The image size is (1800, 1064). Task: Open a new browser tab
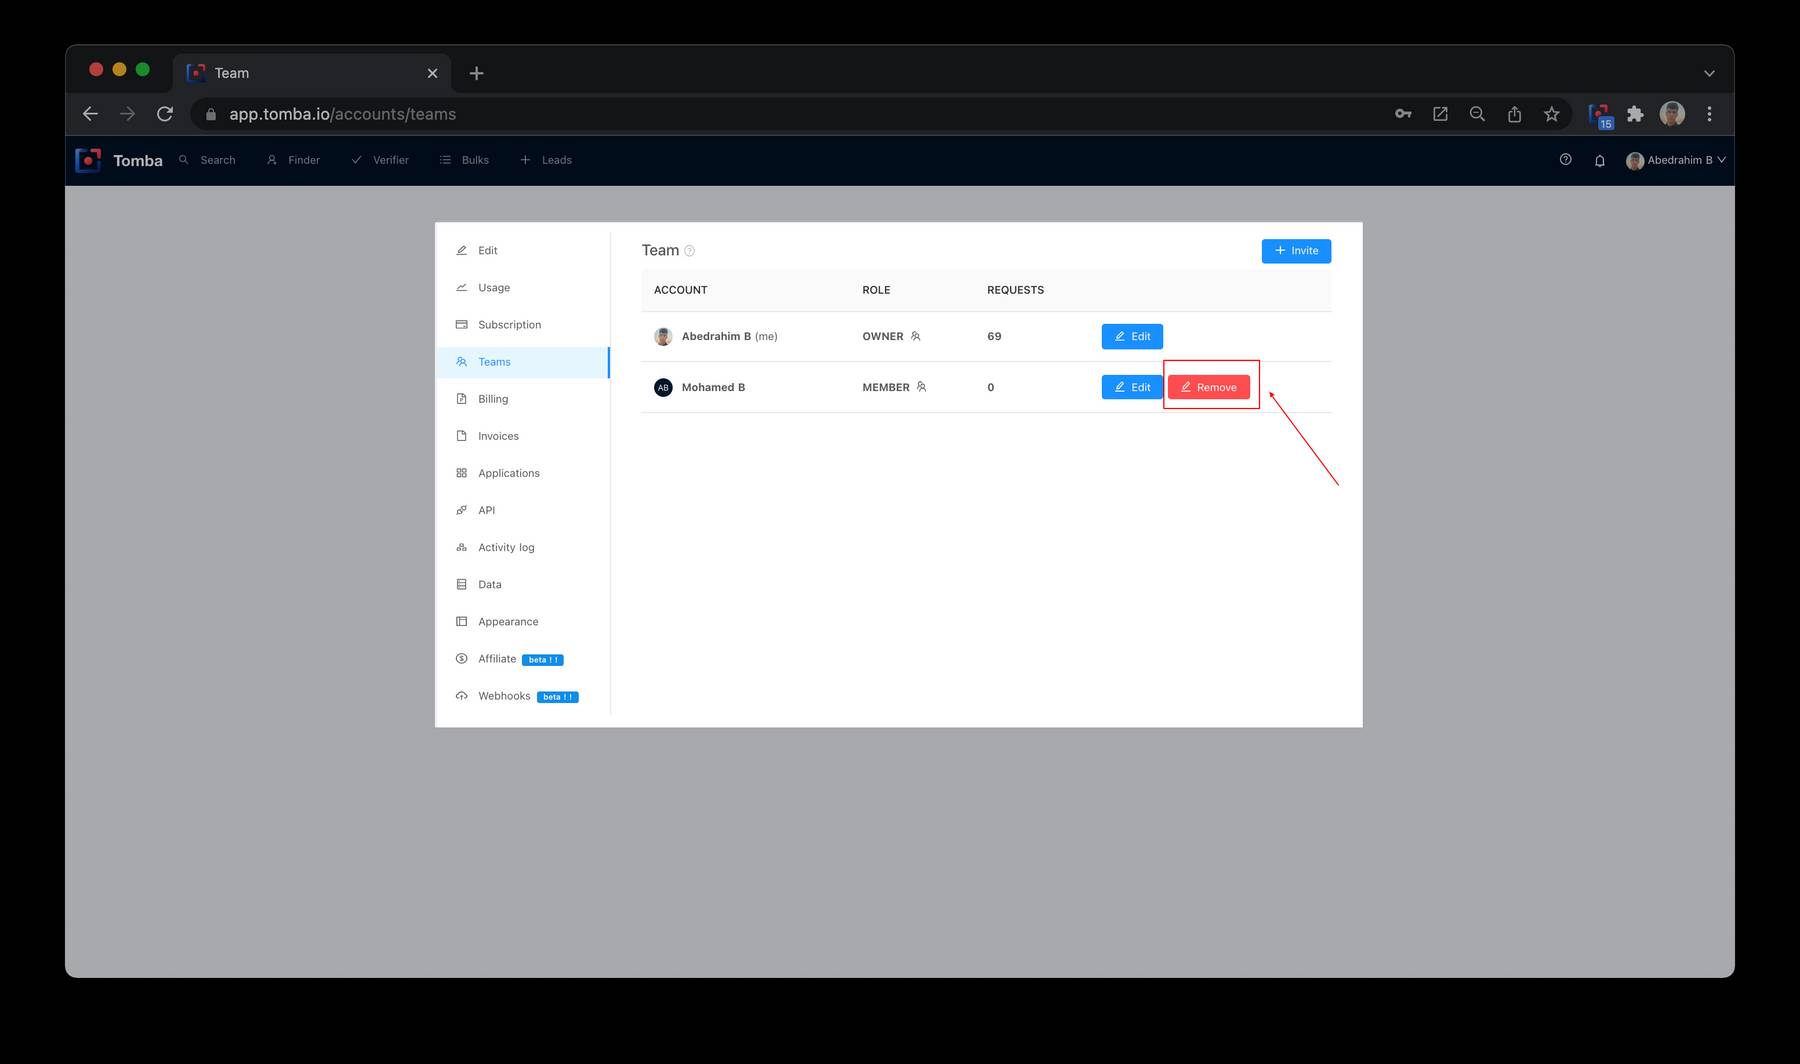click(x=476, y=73)
